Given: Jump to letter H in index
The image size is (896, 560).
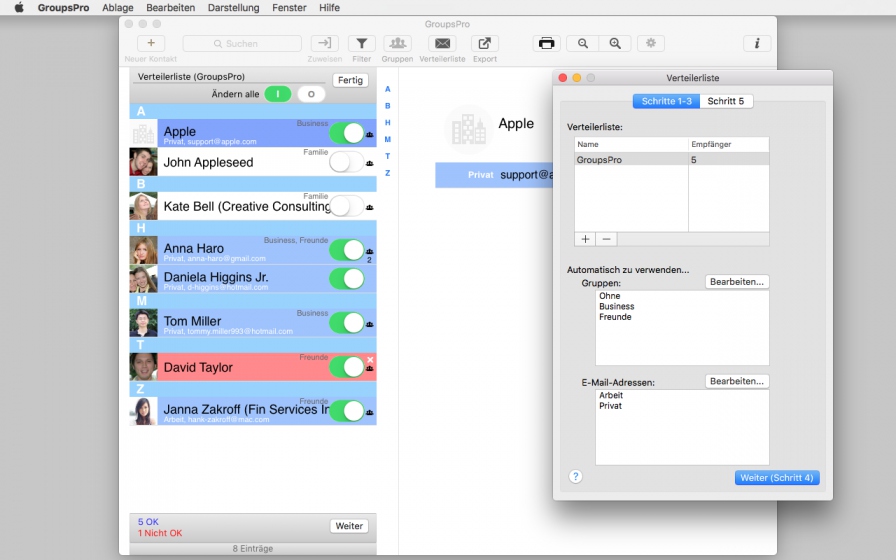Looking at the screenshot, I should tap(387, 122).
